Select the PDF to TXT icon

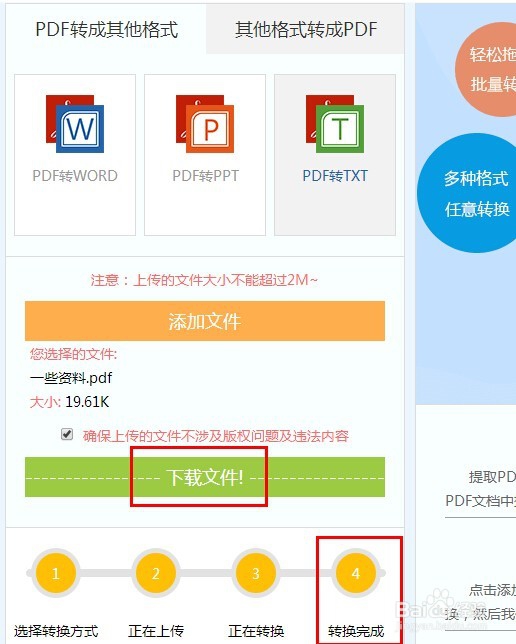(335, 124)
